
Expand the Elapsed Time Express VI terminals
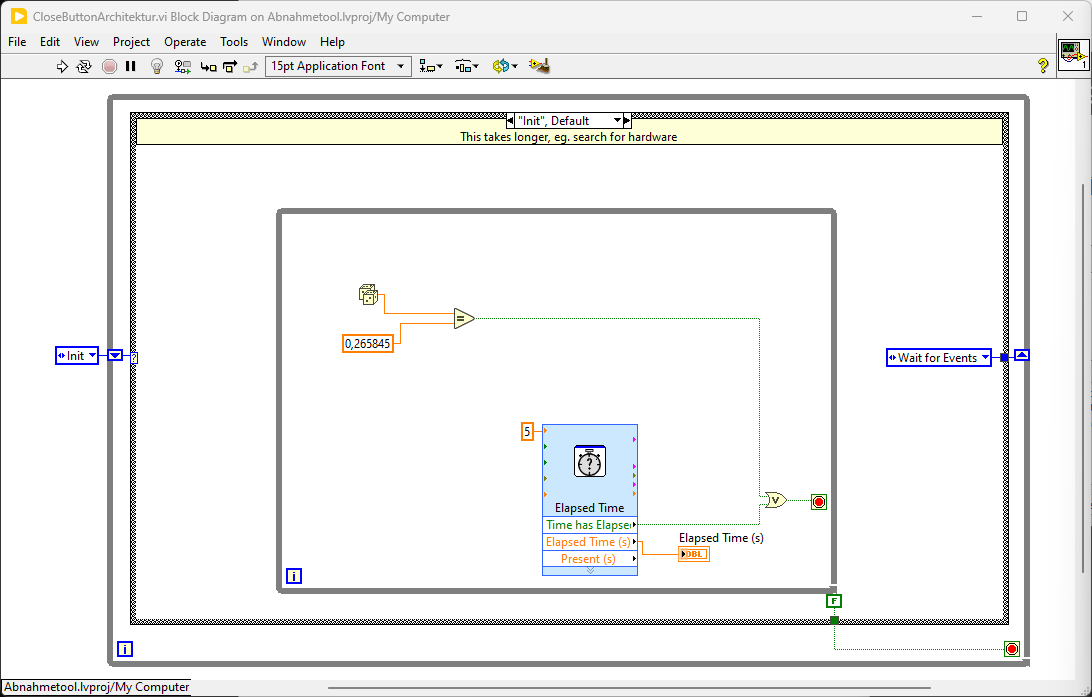(590, 570)
